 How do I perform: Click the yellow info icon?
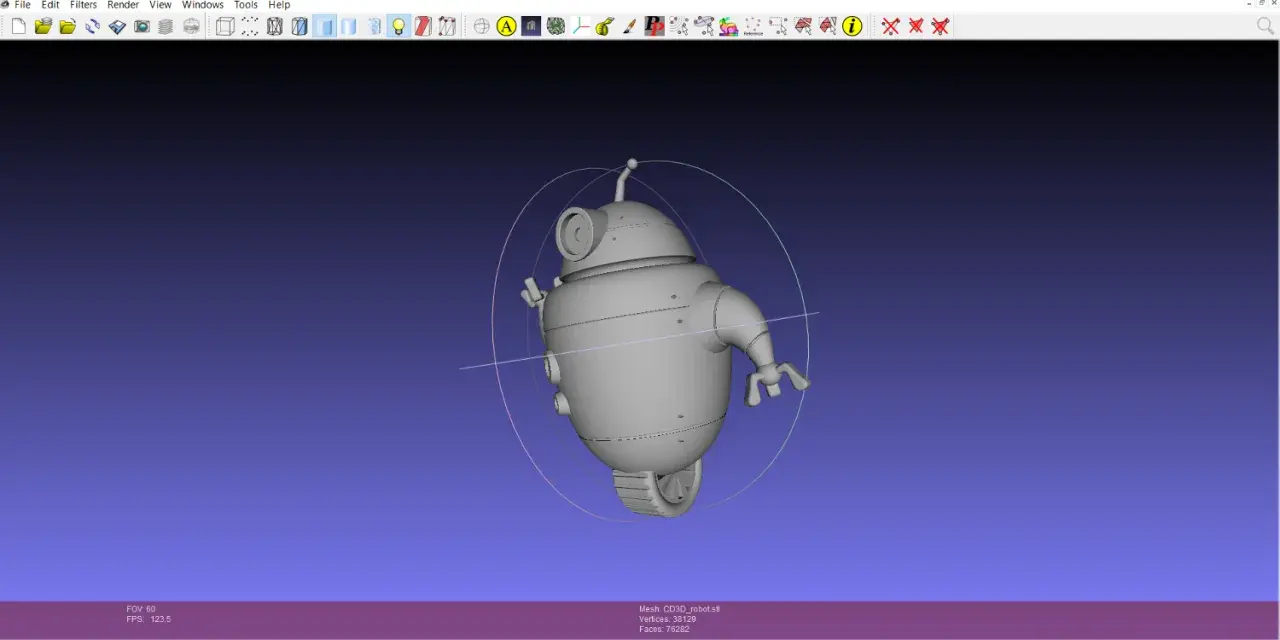coord(852,26)
